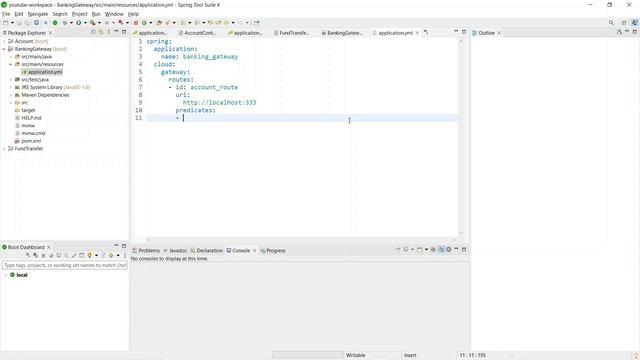Click the green Boot Dashboard toolbar icon
Screen dimensions: 640x360
click(55, 23)
